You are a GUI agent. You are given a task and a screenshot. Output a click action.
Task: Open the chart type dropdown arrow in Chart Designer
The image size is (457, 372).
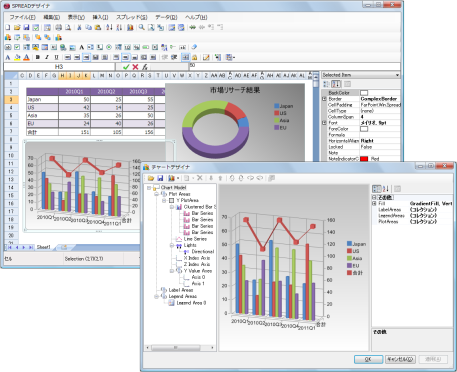(x=178, y=178)
